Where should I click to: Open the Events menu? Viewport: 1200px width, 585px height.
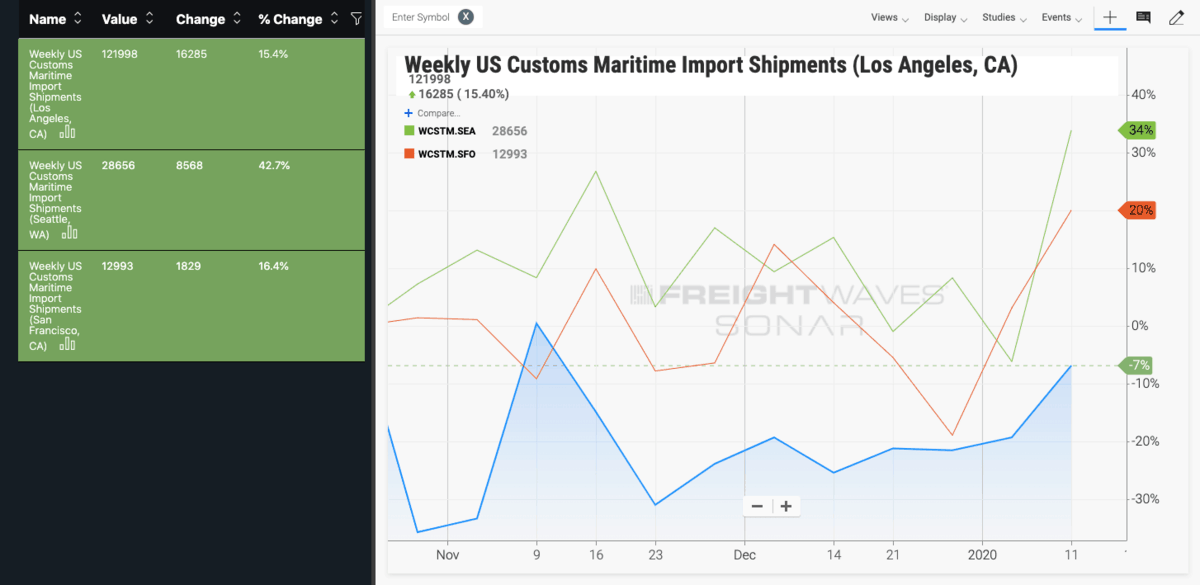(1061, 18)
